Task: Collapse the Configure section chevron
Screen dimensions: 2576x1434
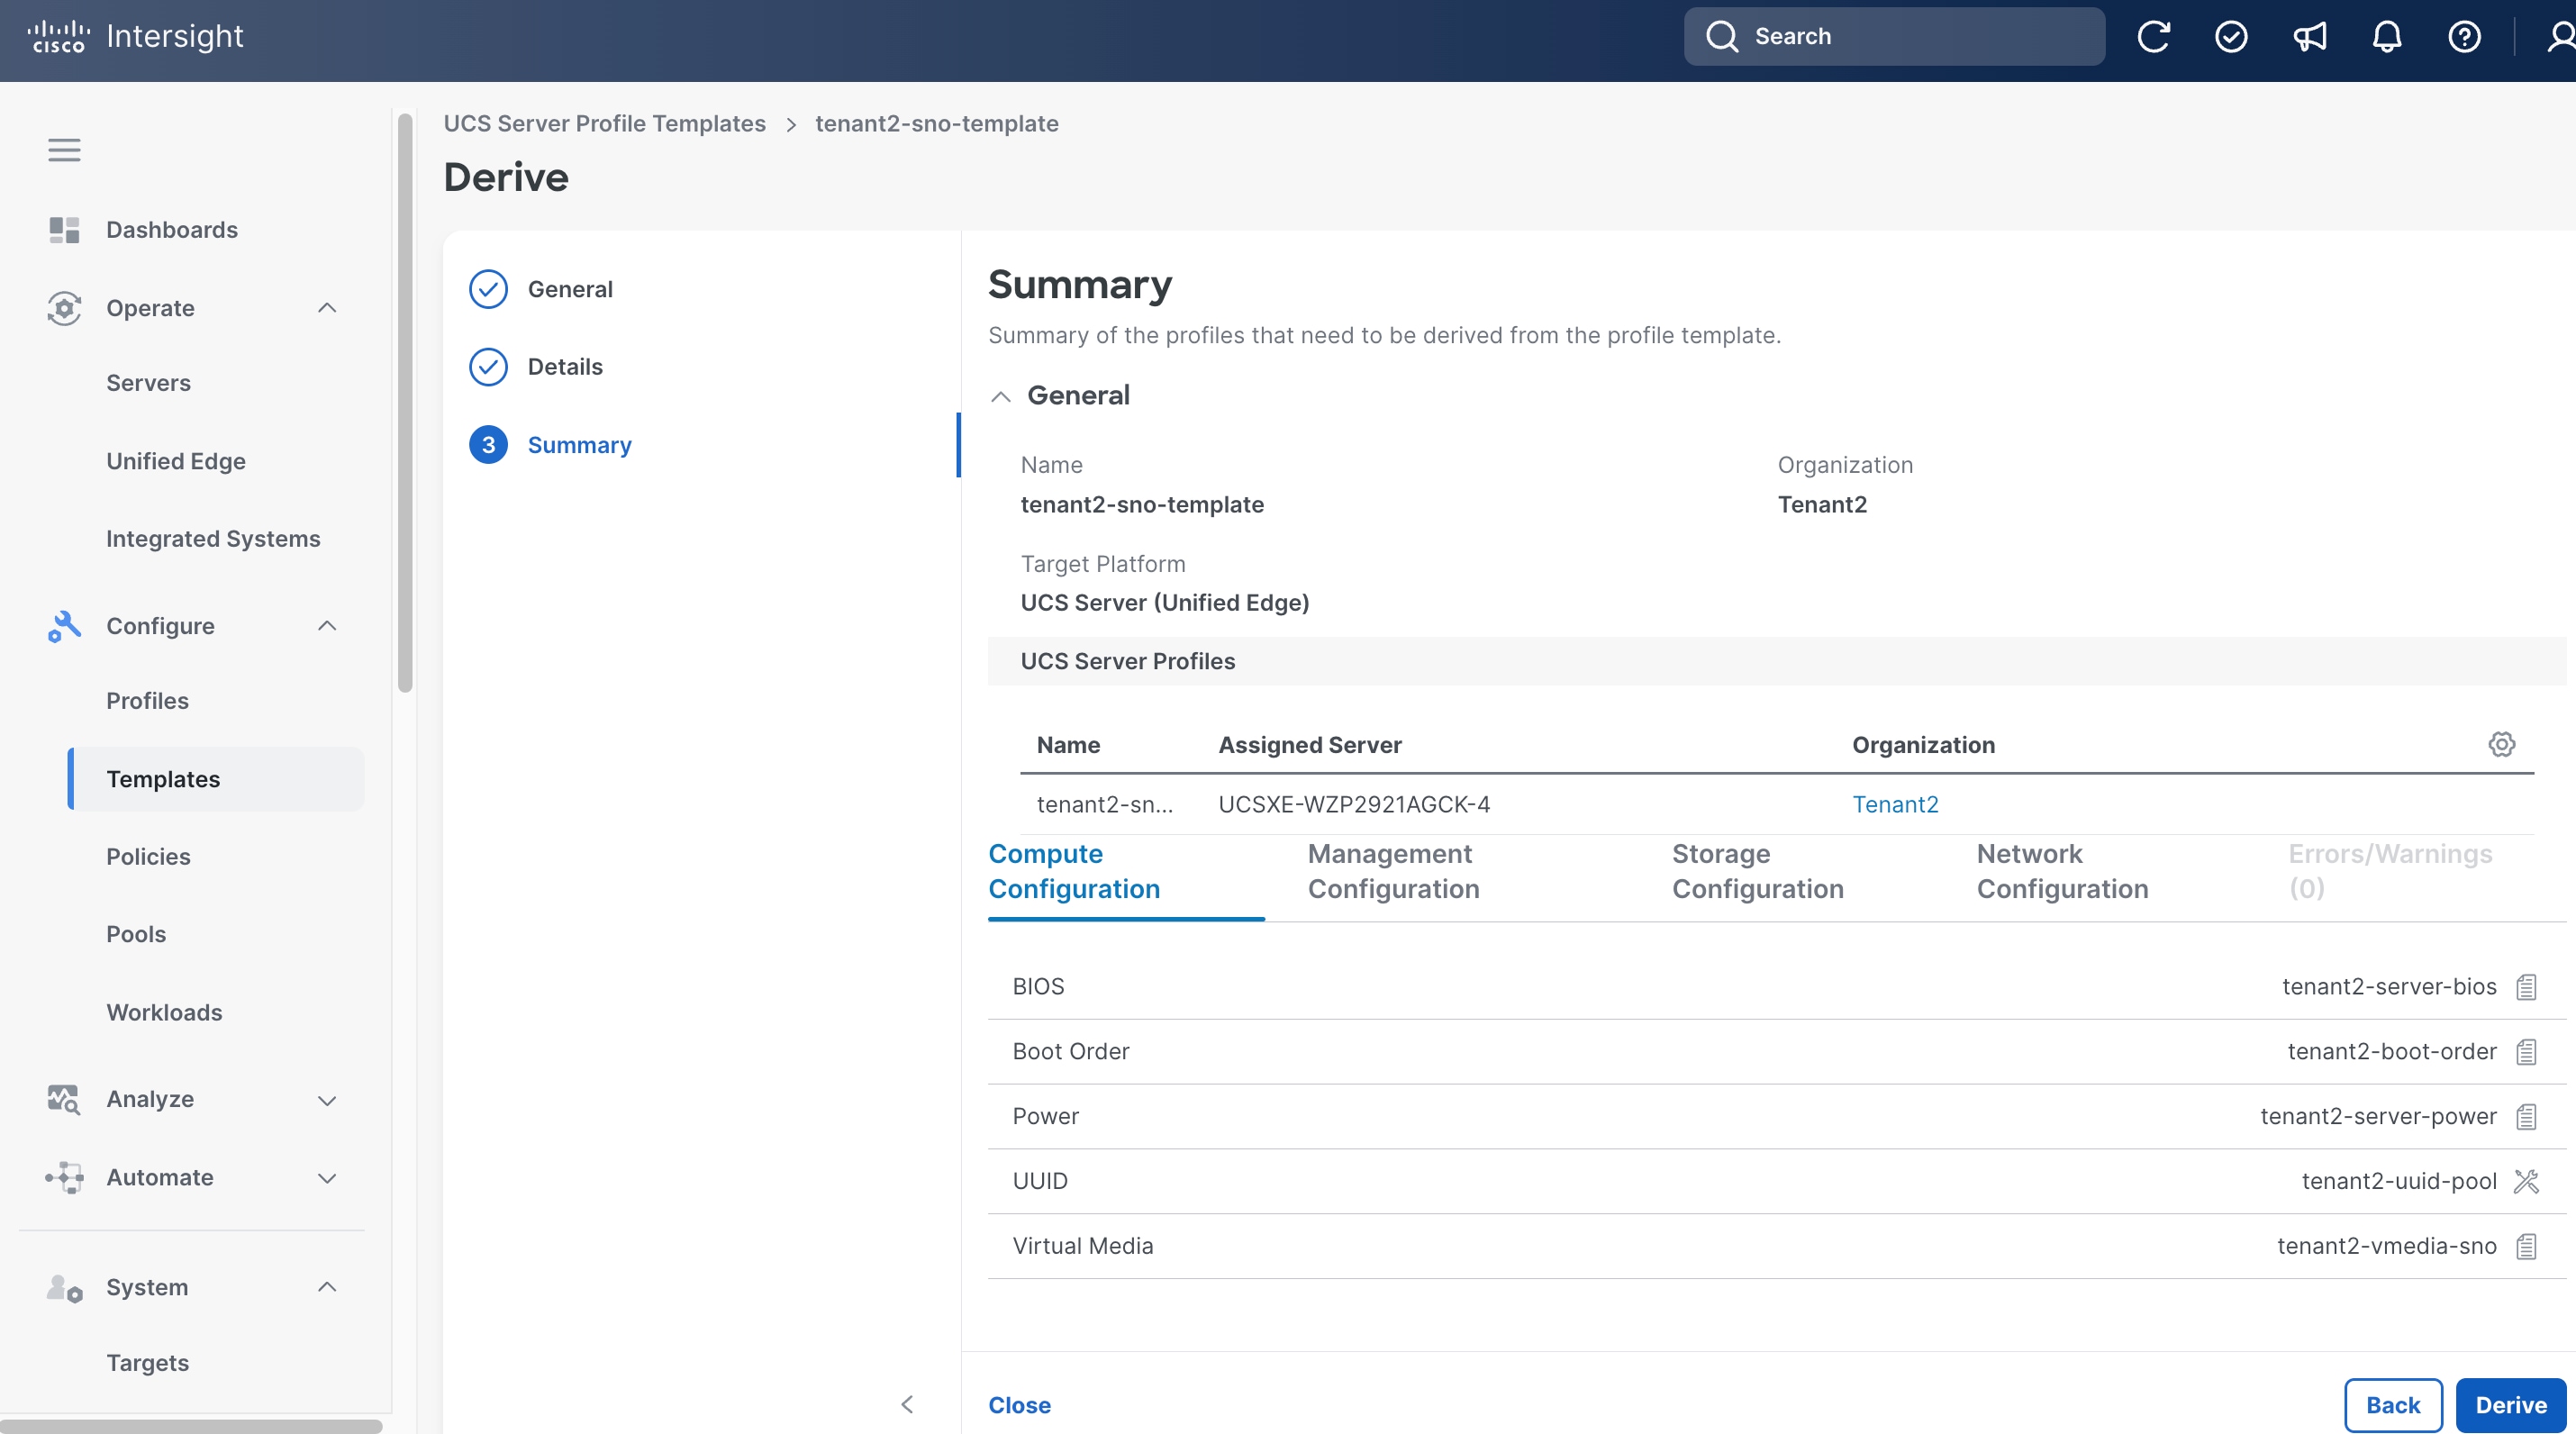Action: click(x=327, y=626)
